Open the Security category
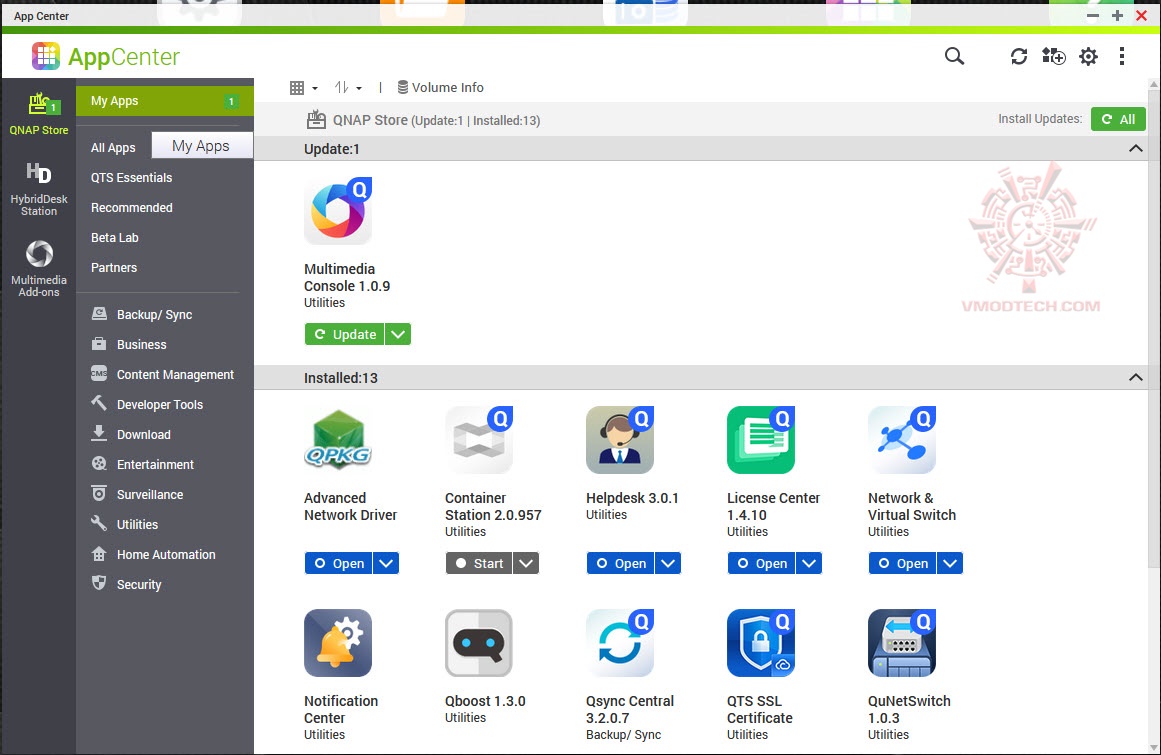Image resolution: width=1161 pixels, height=755 pixels. coord(127,585)
